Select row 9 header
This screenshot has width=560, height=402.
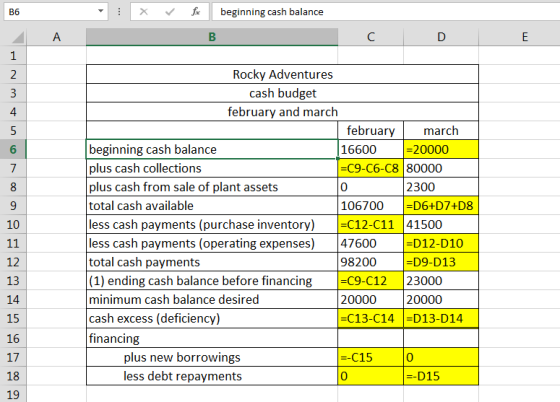point(13,206)
